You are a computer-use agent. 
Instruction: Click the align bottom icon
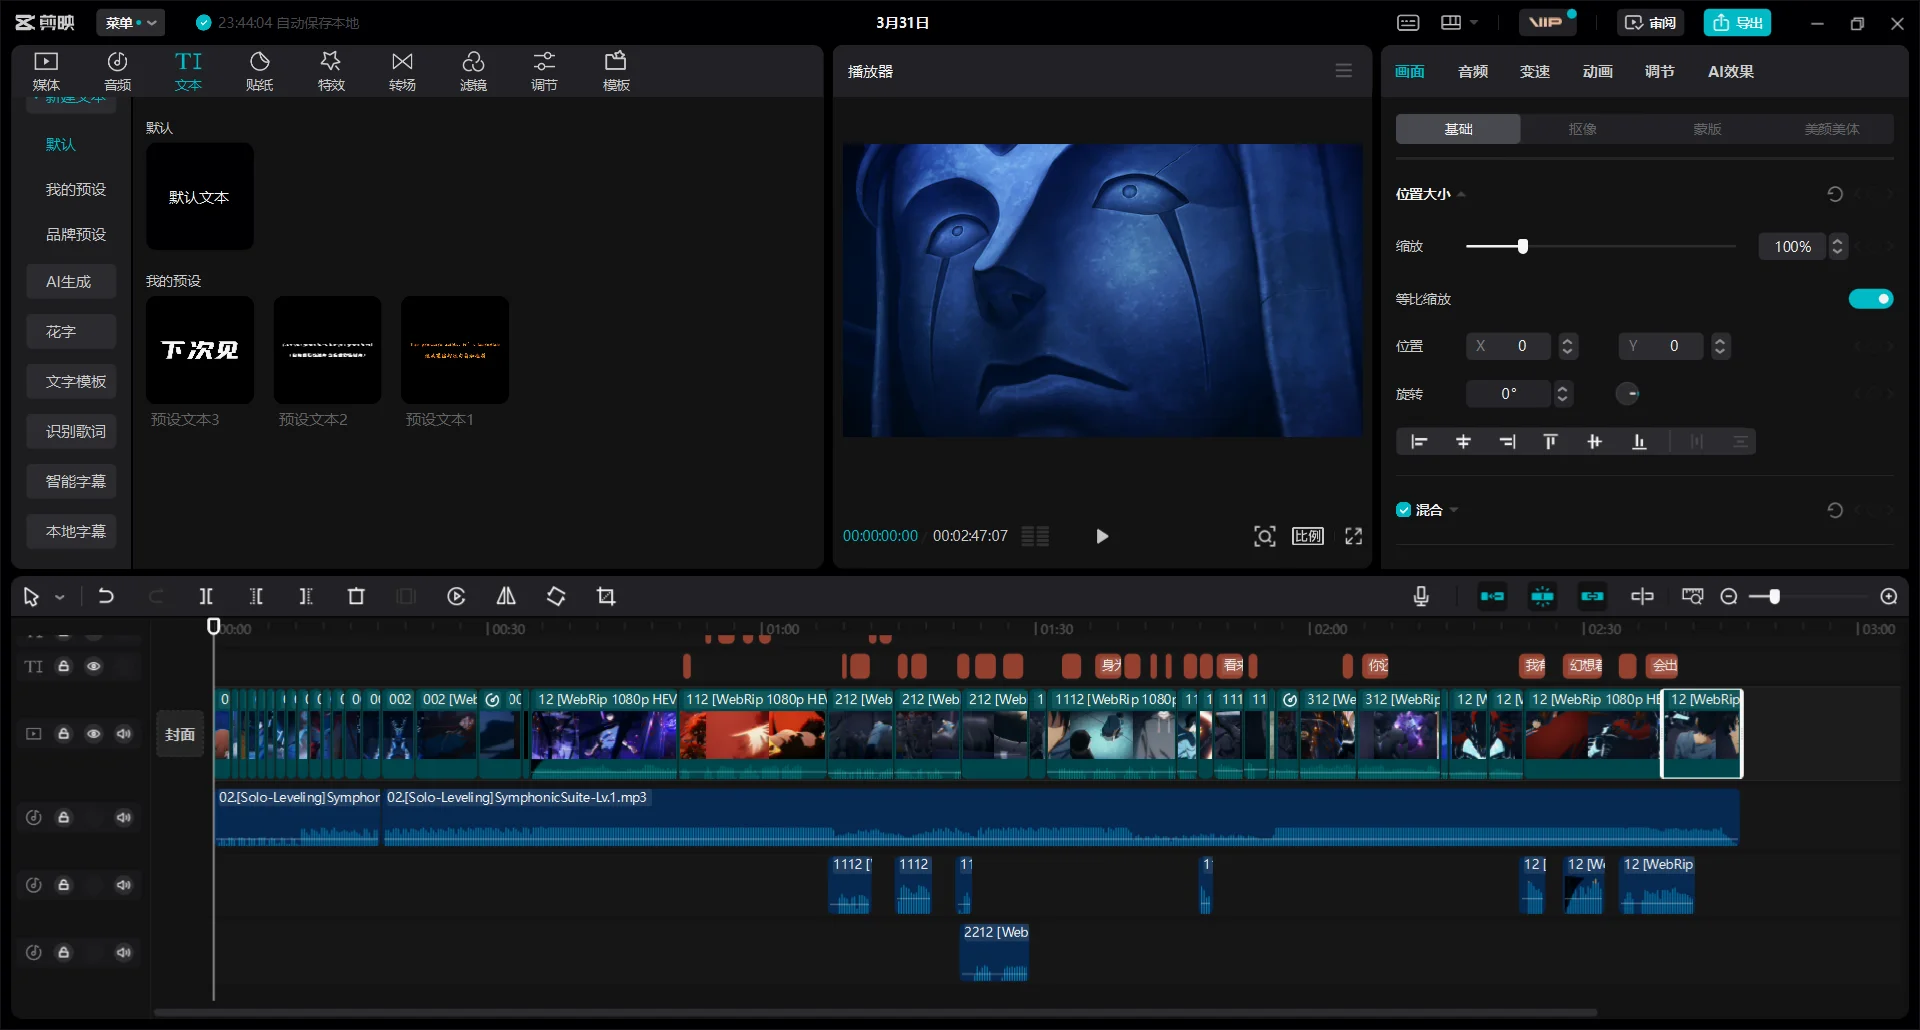1639,441
